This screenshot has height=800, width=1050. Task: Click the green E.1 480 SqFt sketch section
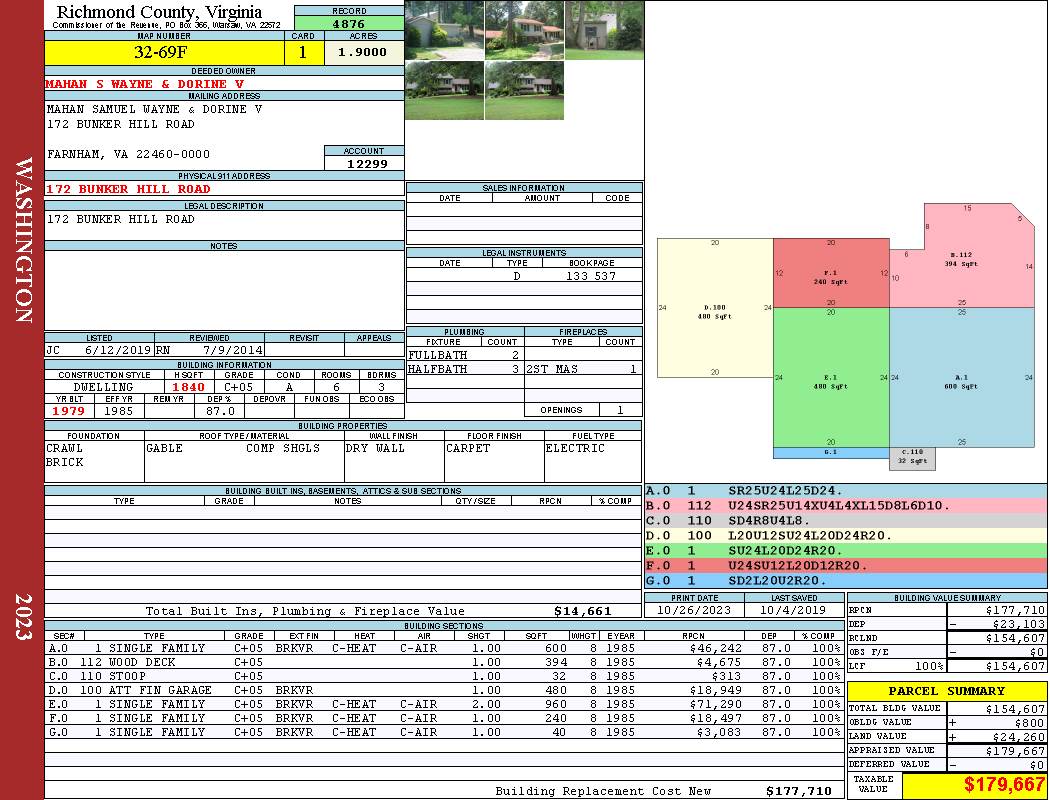click(x=831, y=378)
